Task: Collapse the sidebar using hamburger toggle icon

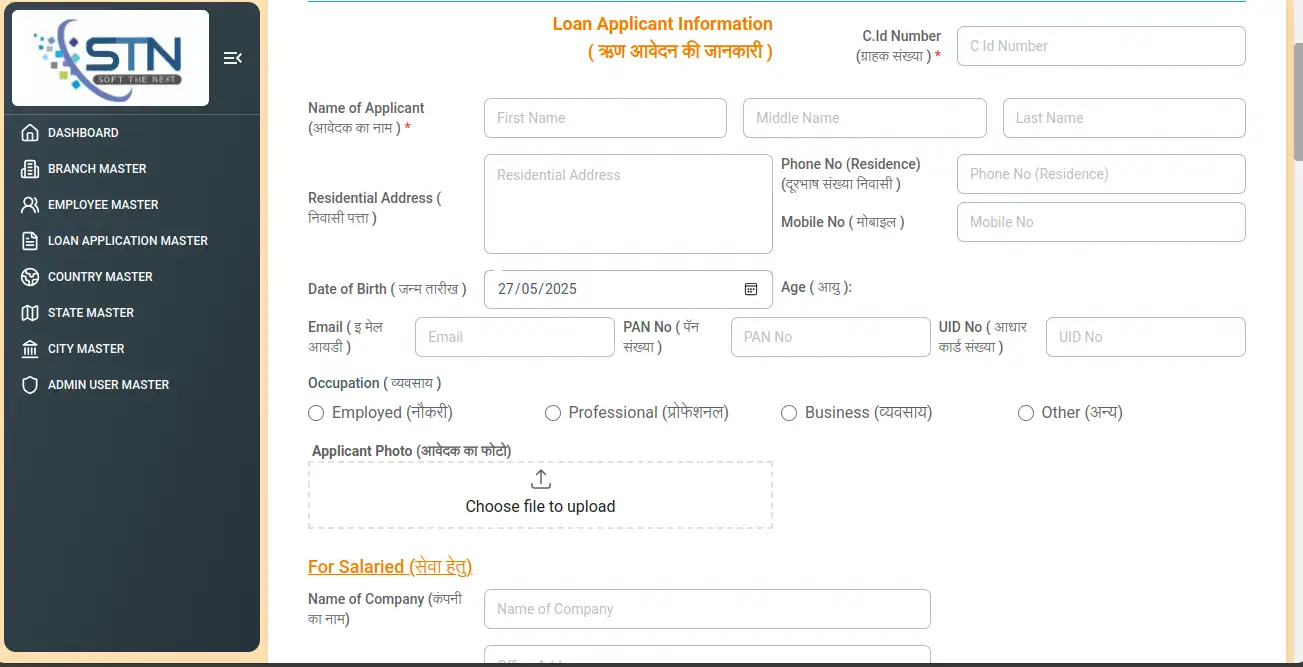Action: pos(232,58)
